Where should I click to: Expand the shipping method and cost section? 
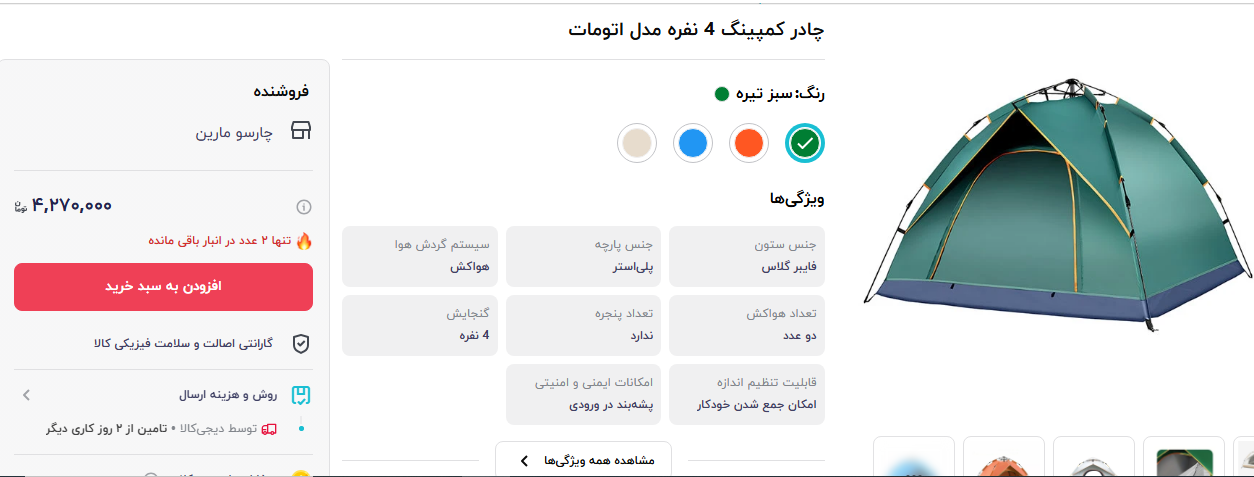[x=27, y=395]
